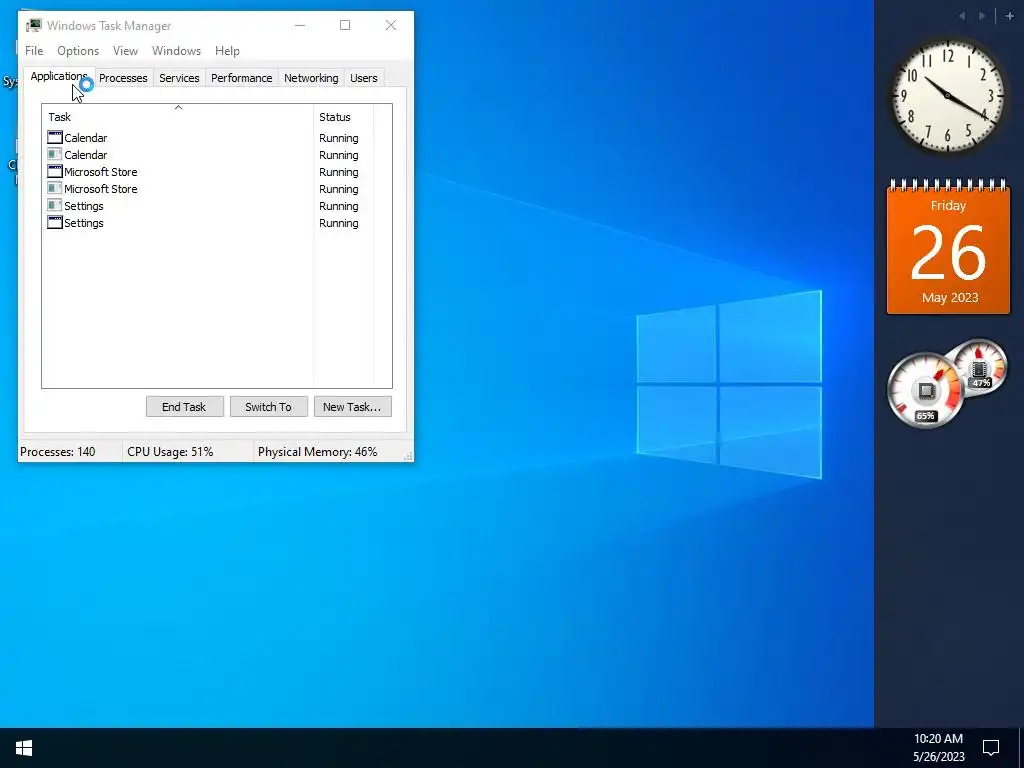Viewport: 1024px width, 768px height.
Task: Close the Task Manager window
Action: click(x=391, y=25)
